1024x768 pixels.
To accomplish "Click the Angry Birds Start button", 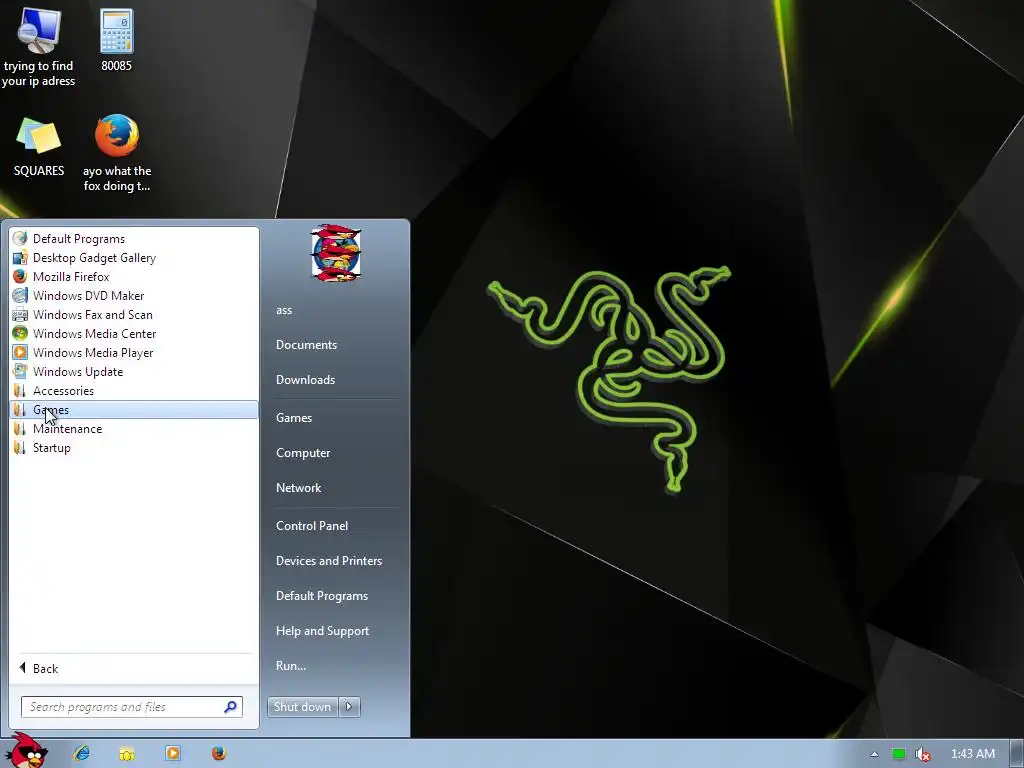I will coord(26,751).
